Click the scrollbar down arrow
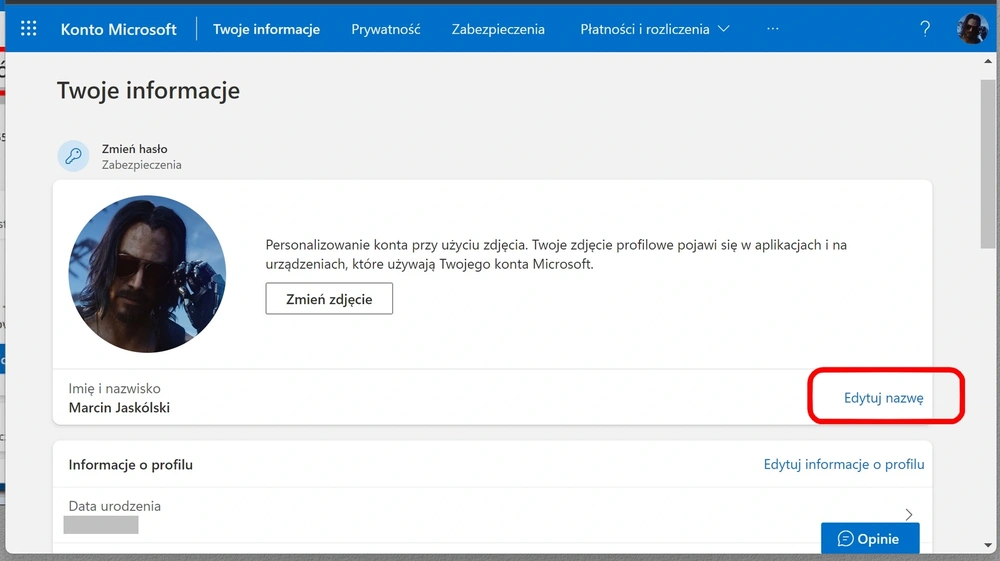The height and width of the screenshot is (561, 1000). tap(988, 545)
